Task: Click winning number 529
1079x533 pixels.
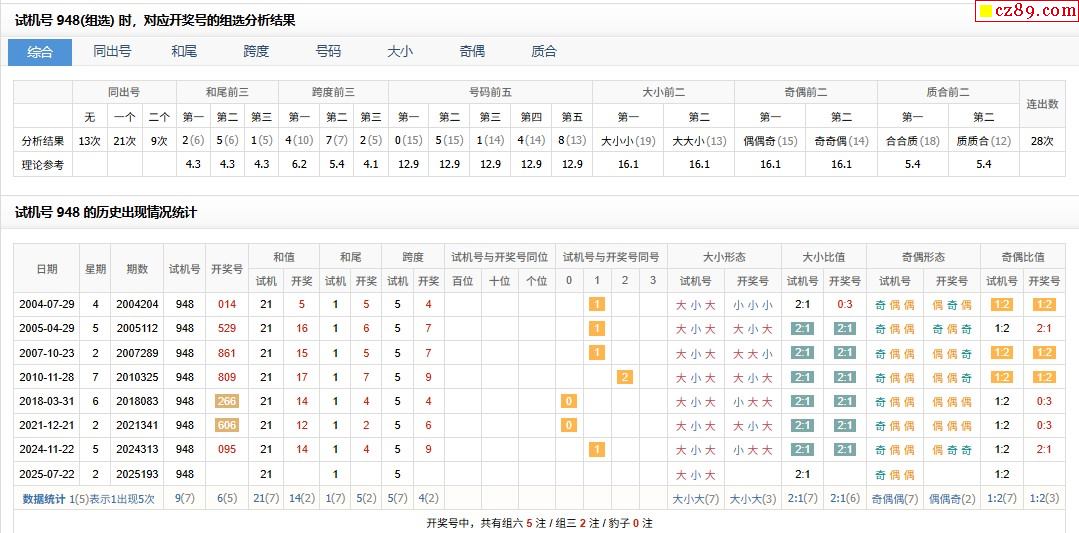Action: click(x=226, y=329)
